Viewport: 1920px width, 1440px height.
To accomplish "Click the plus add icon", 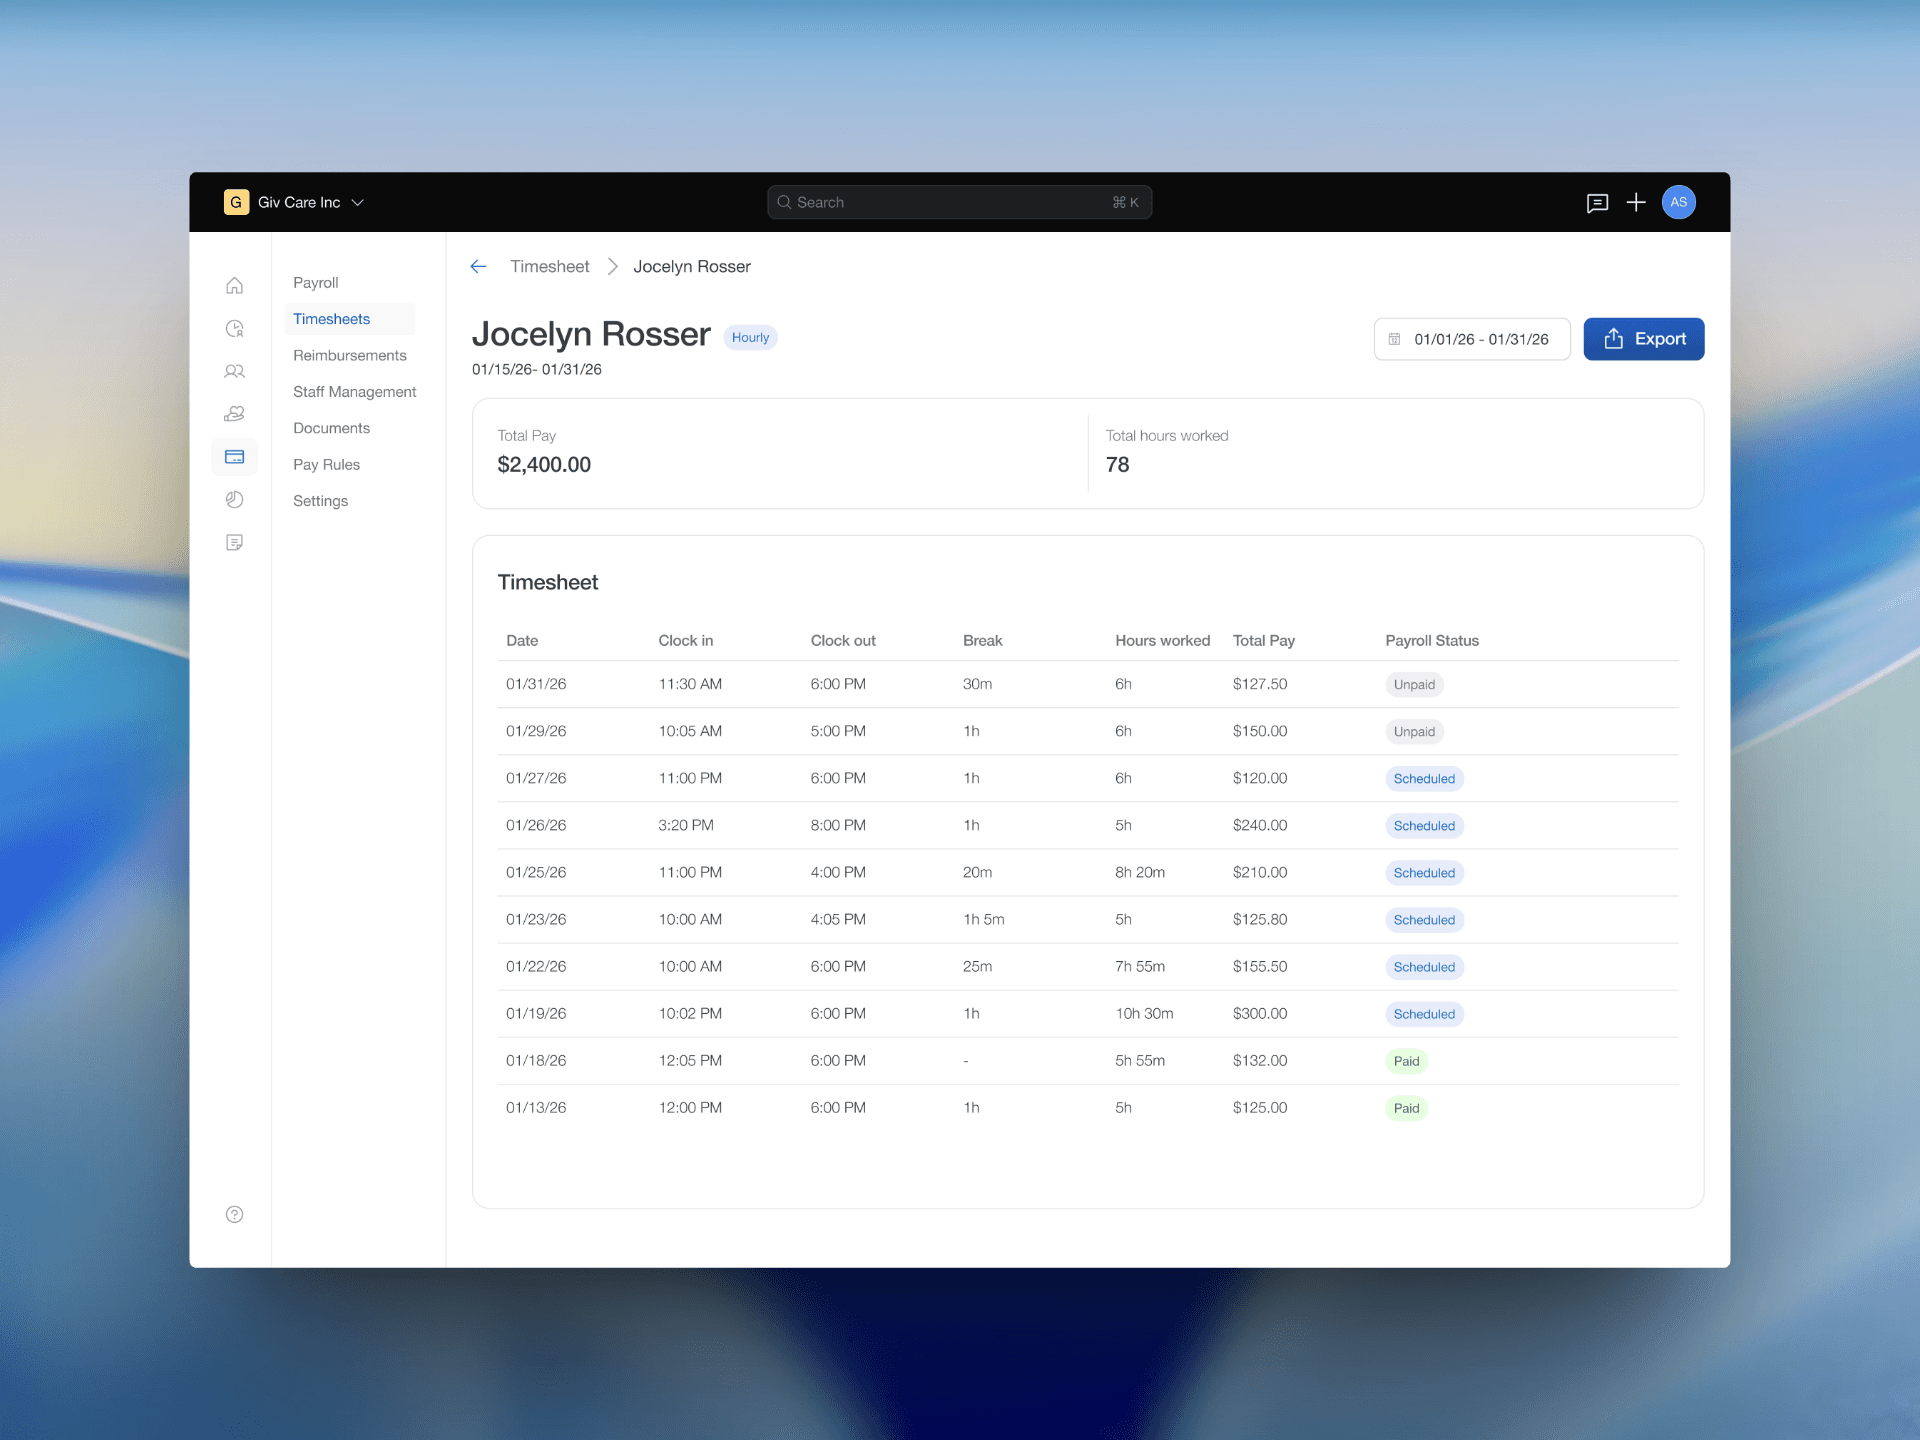I will point(1636,203).
